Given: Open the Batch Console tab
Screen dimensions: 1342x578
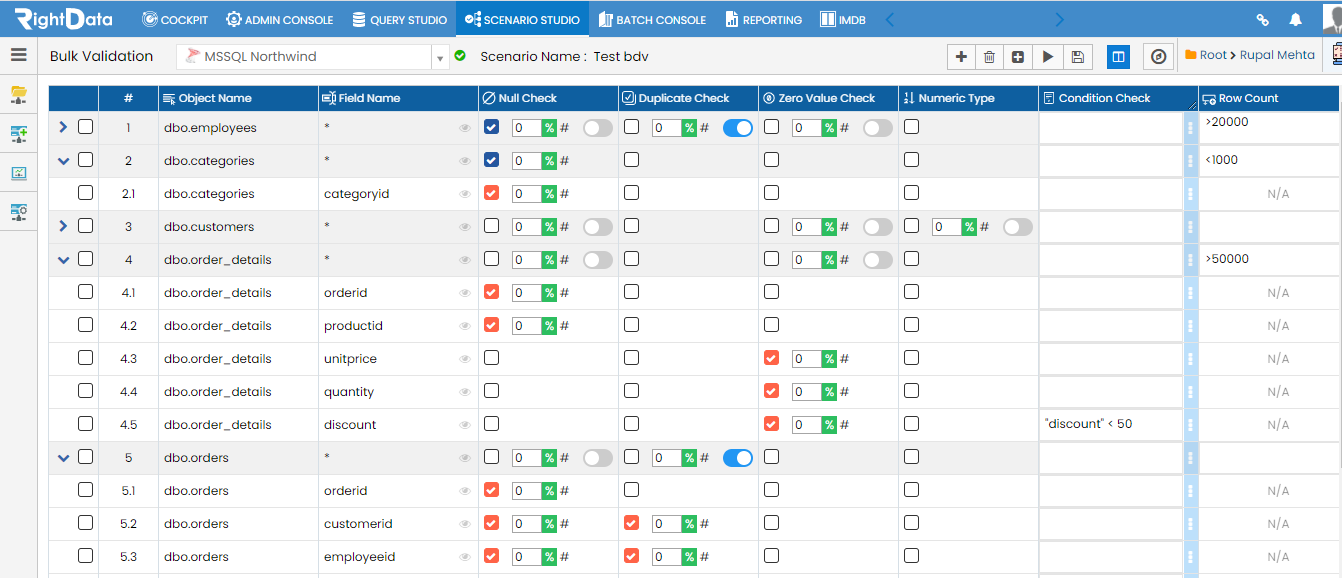Looking at the screenshot, I should point(652,19).
